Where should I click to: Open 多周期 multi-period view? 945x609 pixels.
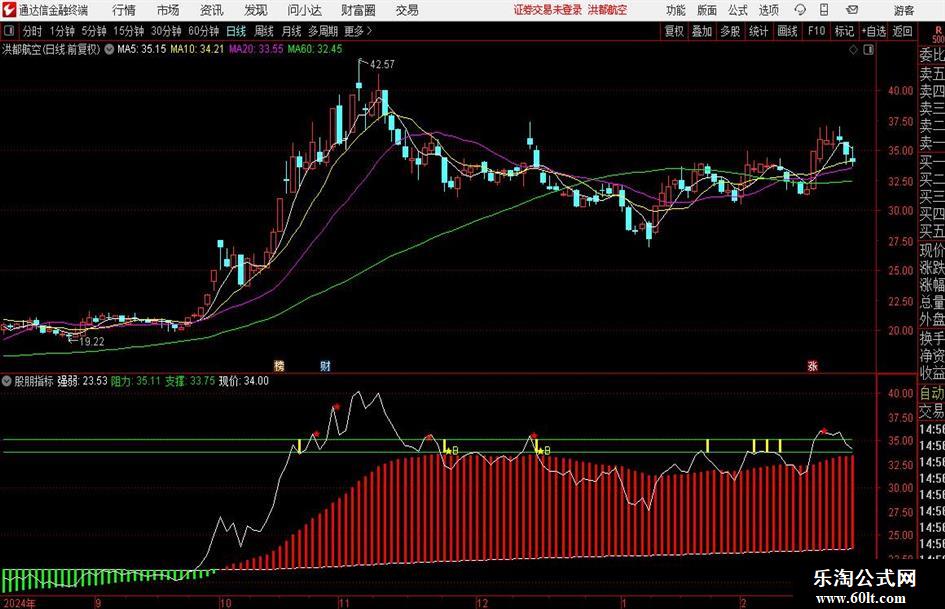pyautogui.click(x=323, y=31)
